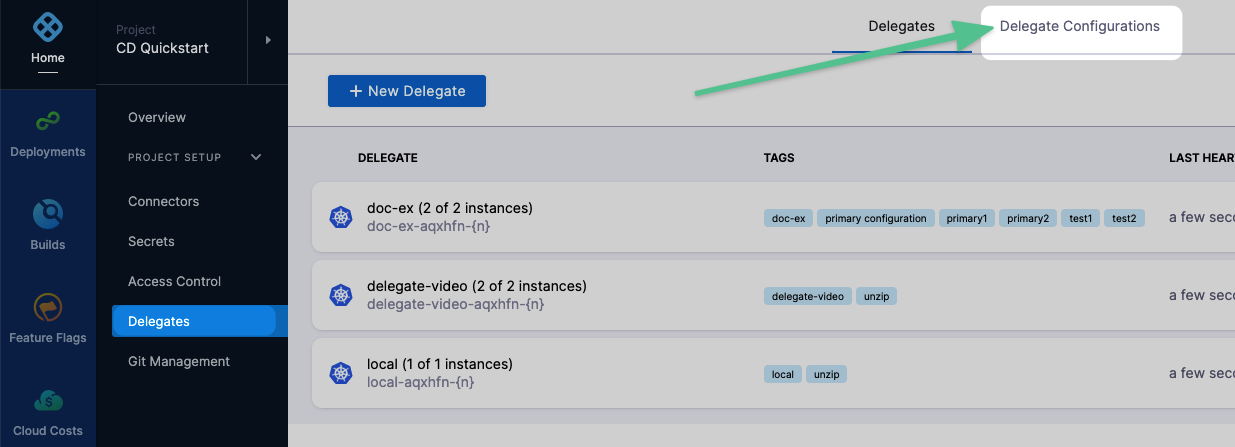Image resolution: width=1235 pixels, height=447 pixels.
Task: Click the TAGS column header
Action: coord(779,158)
